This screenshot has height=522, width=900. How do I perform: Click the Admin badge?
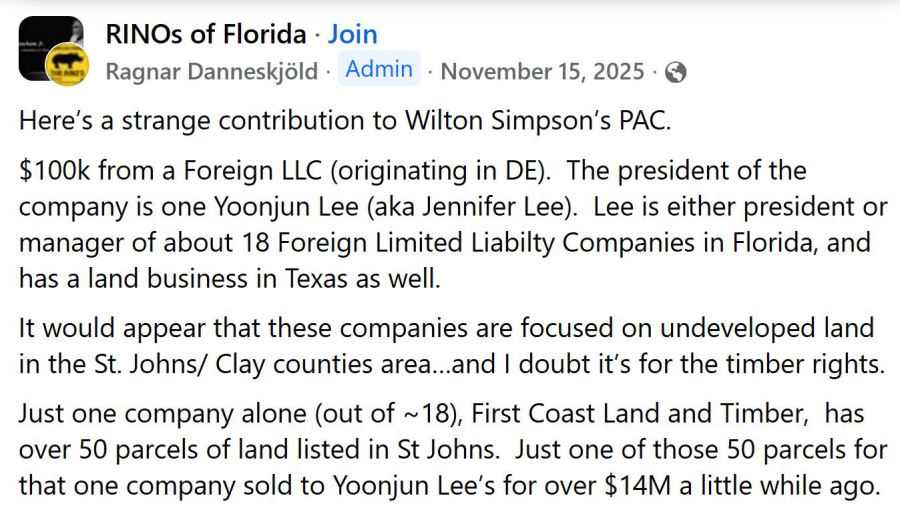pos(379,69)
